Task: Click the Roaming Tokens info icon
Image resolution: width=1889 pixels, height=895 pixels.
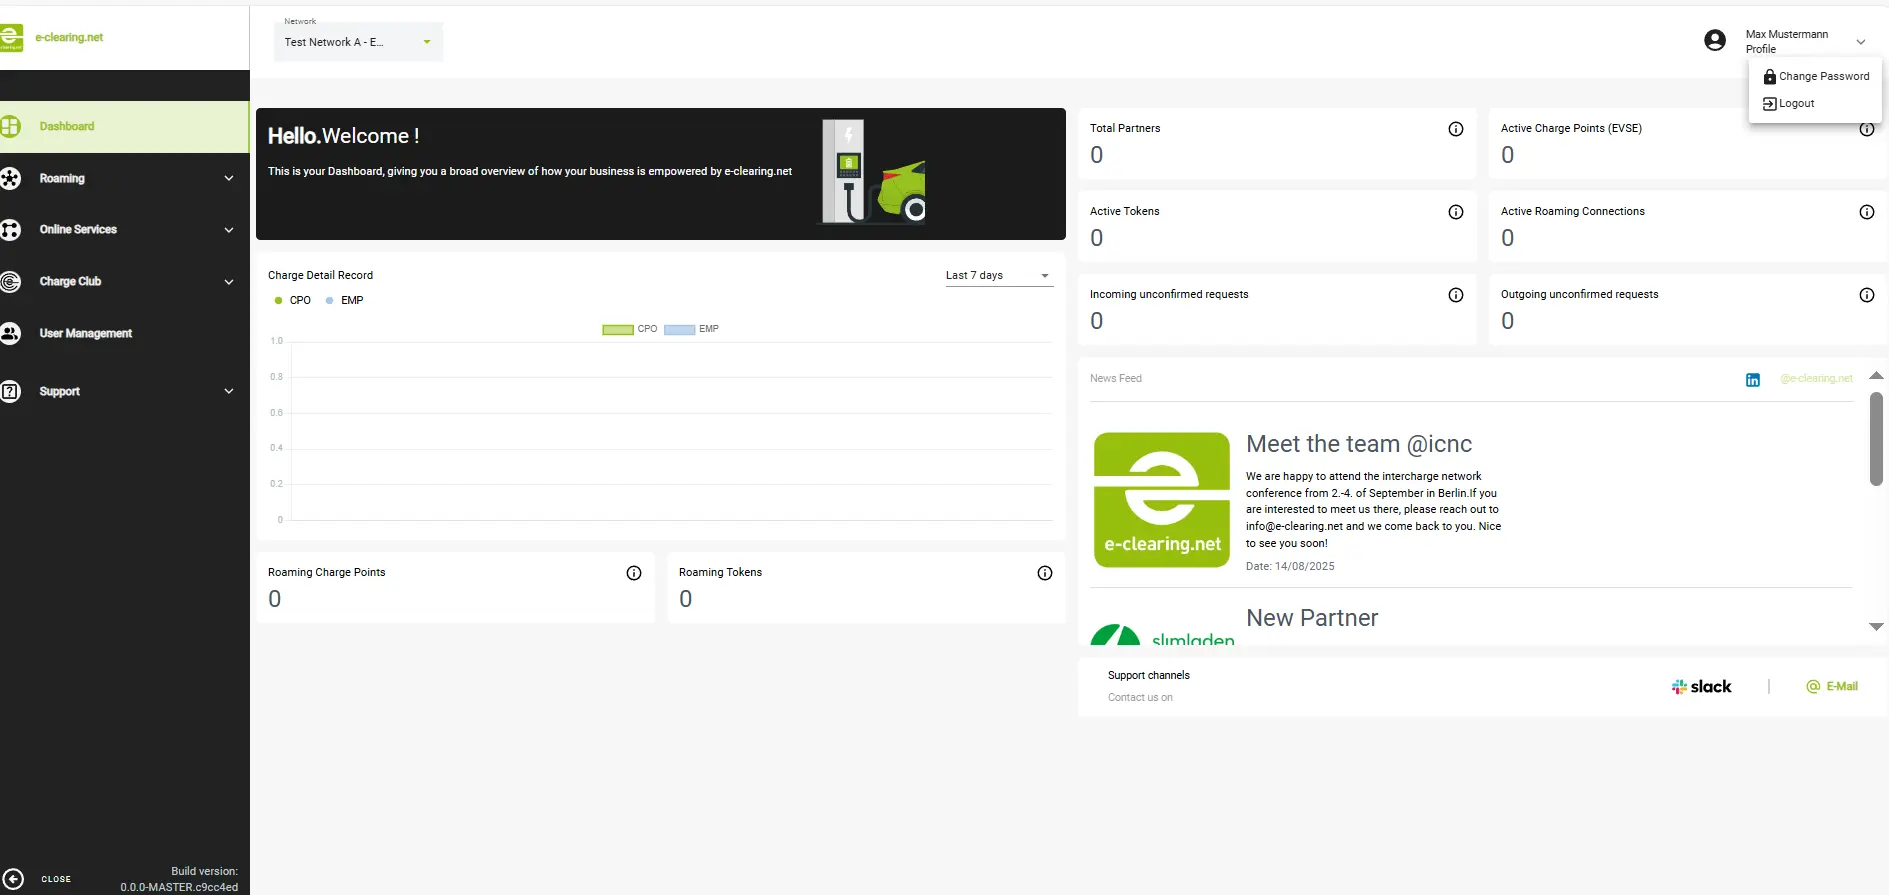Action: (x=1044, y=573)
